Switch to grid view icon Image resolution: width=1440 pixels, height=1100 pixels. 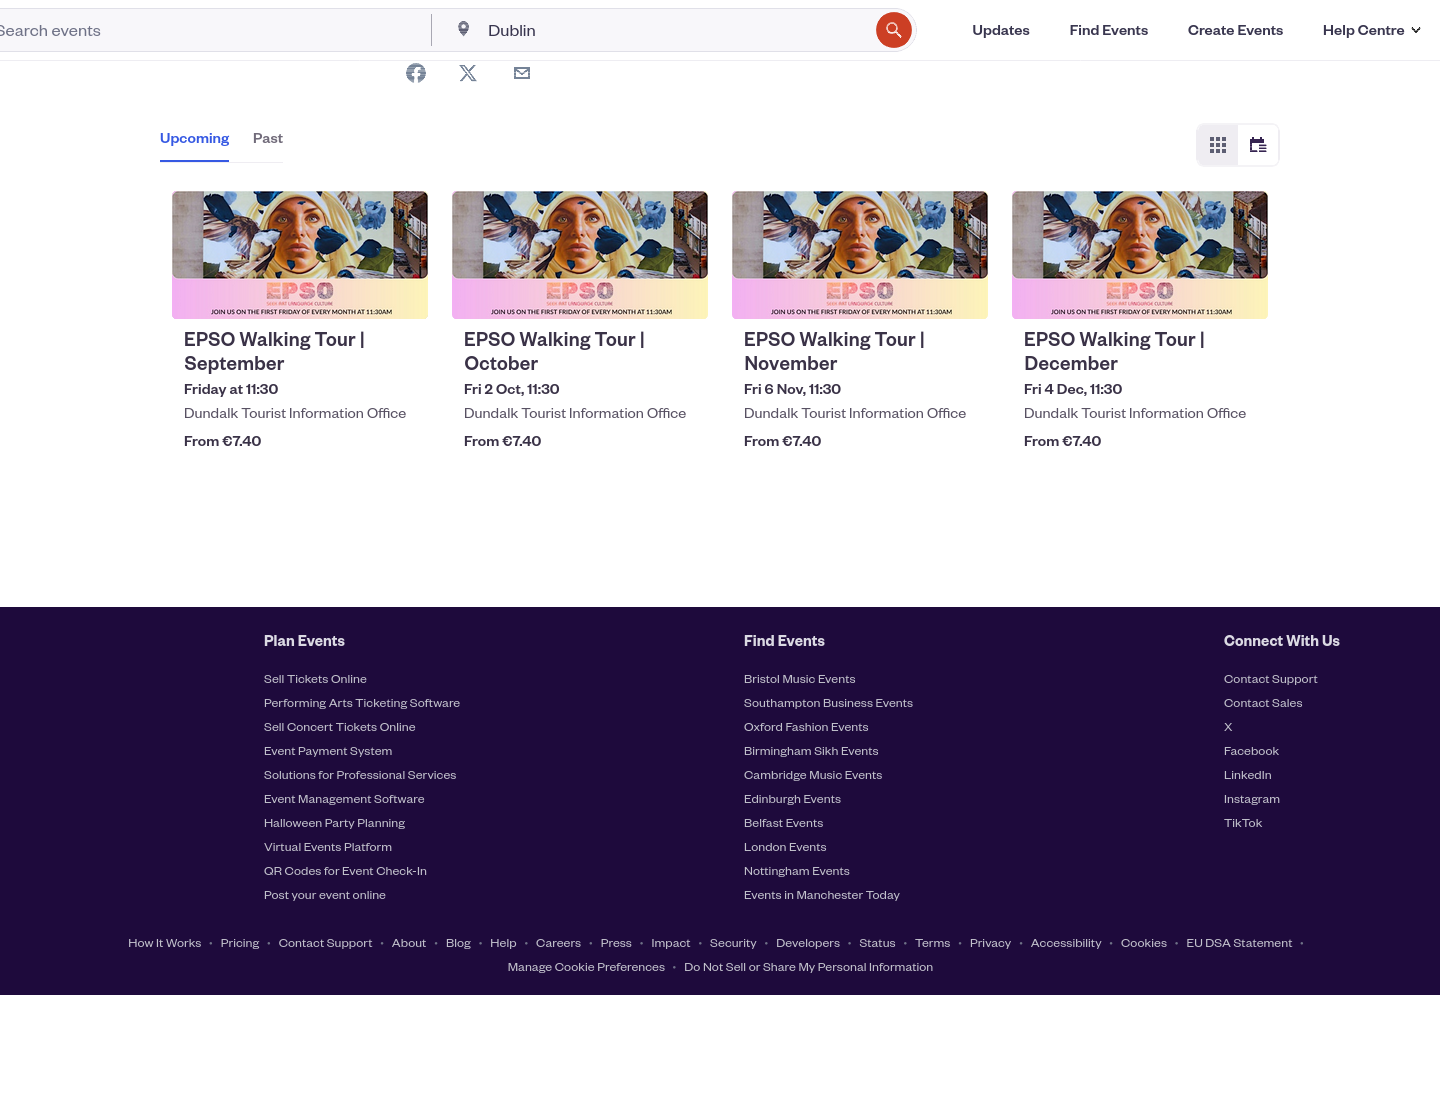click(1218, 145)
